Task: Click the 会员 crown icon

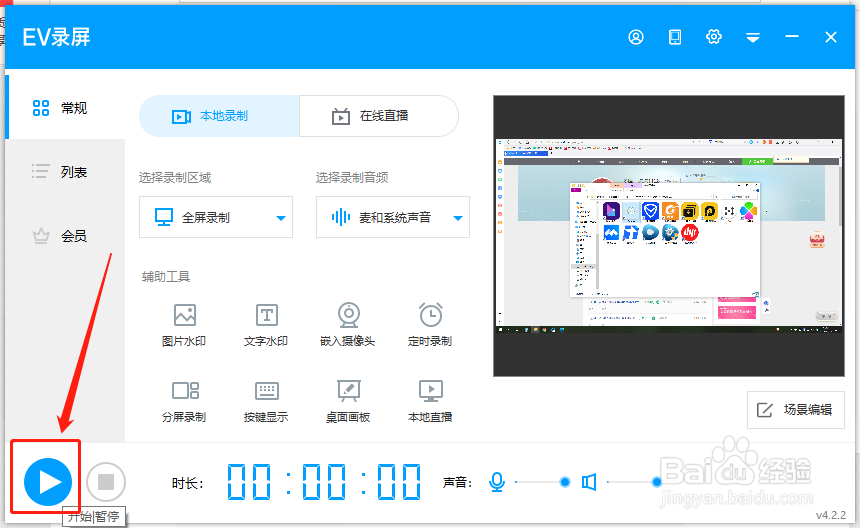Action: (x=41, y=236)
